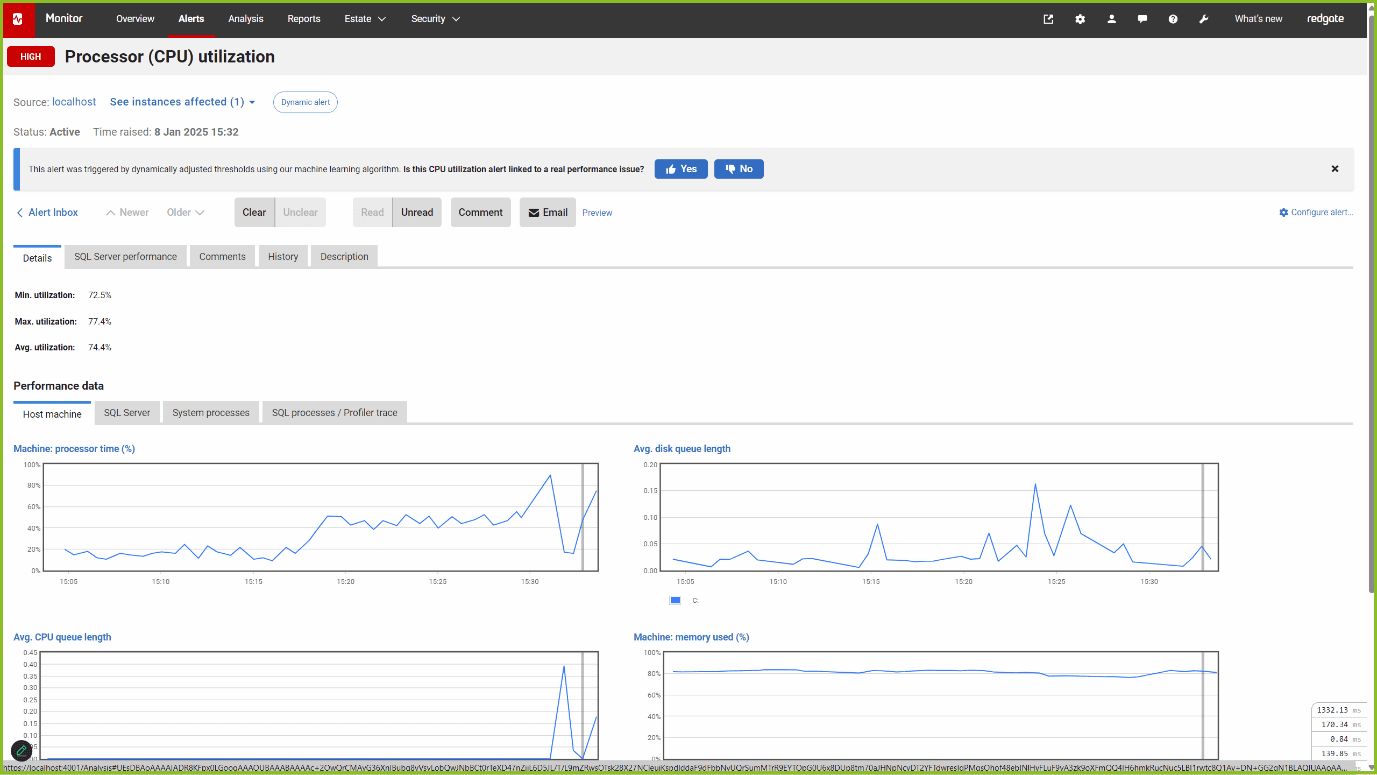Expand the Older alerts dropdown

(186, 212)
